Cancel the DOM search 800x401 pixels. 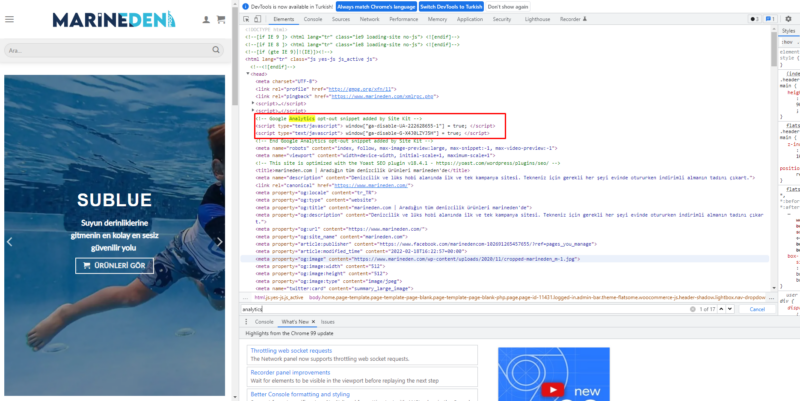pyautogui.click(x=757, y=309)
